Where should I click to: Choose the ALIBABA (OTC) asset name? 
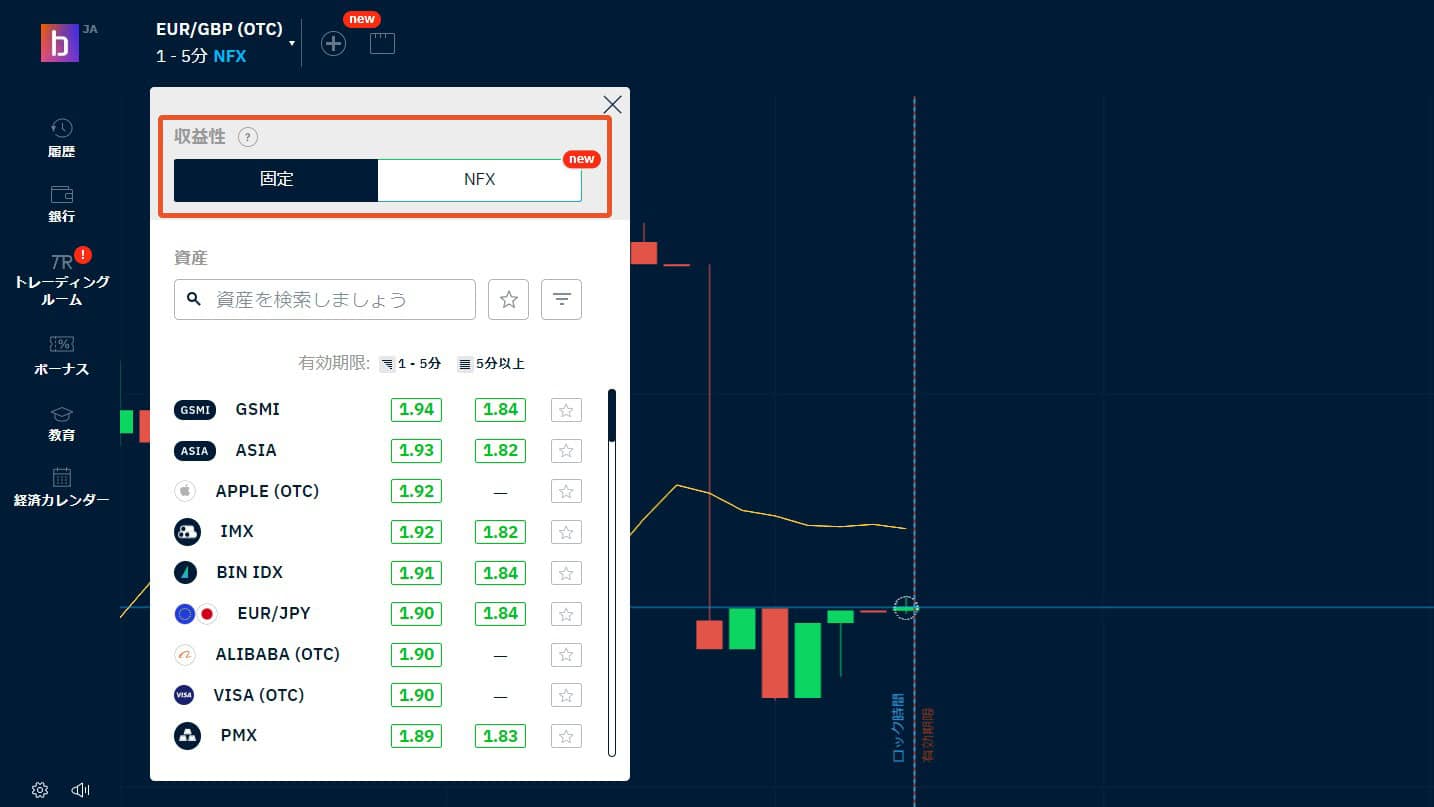pos(278,655)
